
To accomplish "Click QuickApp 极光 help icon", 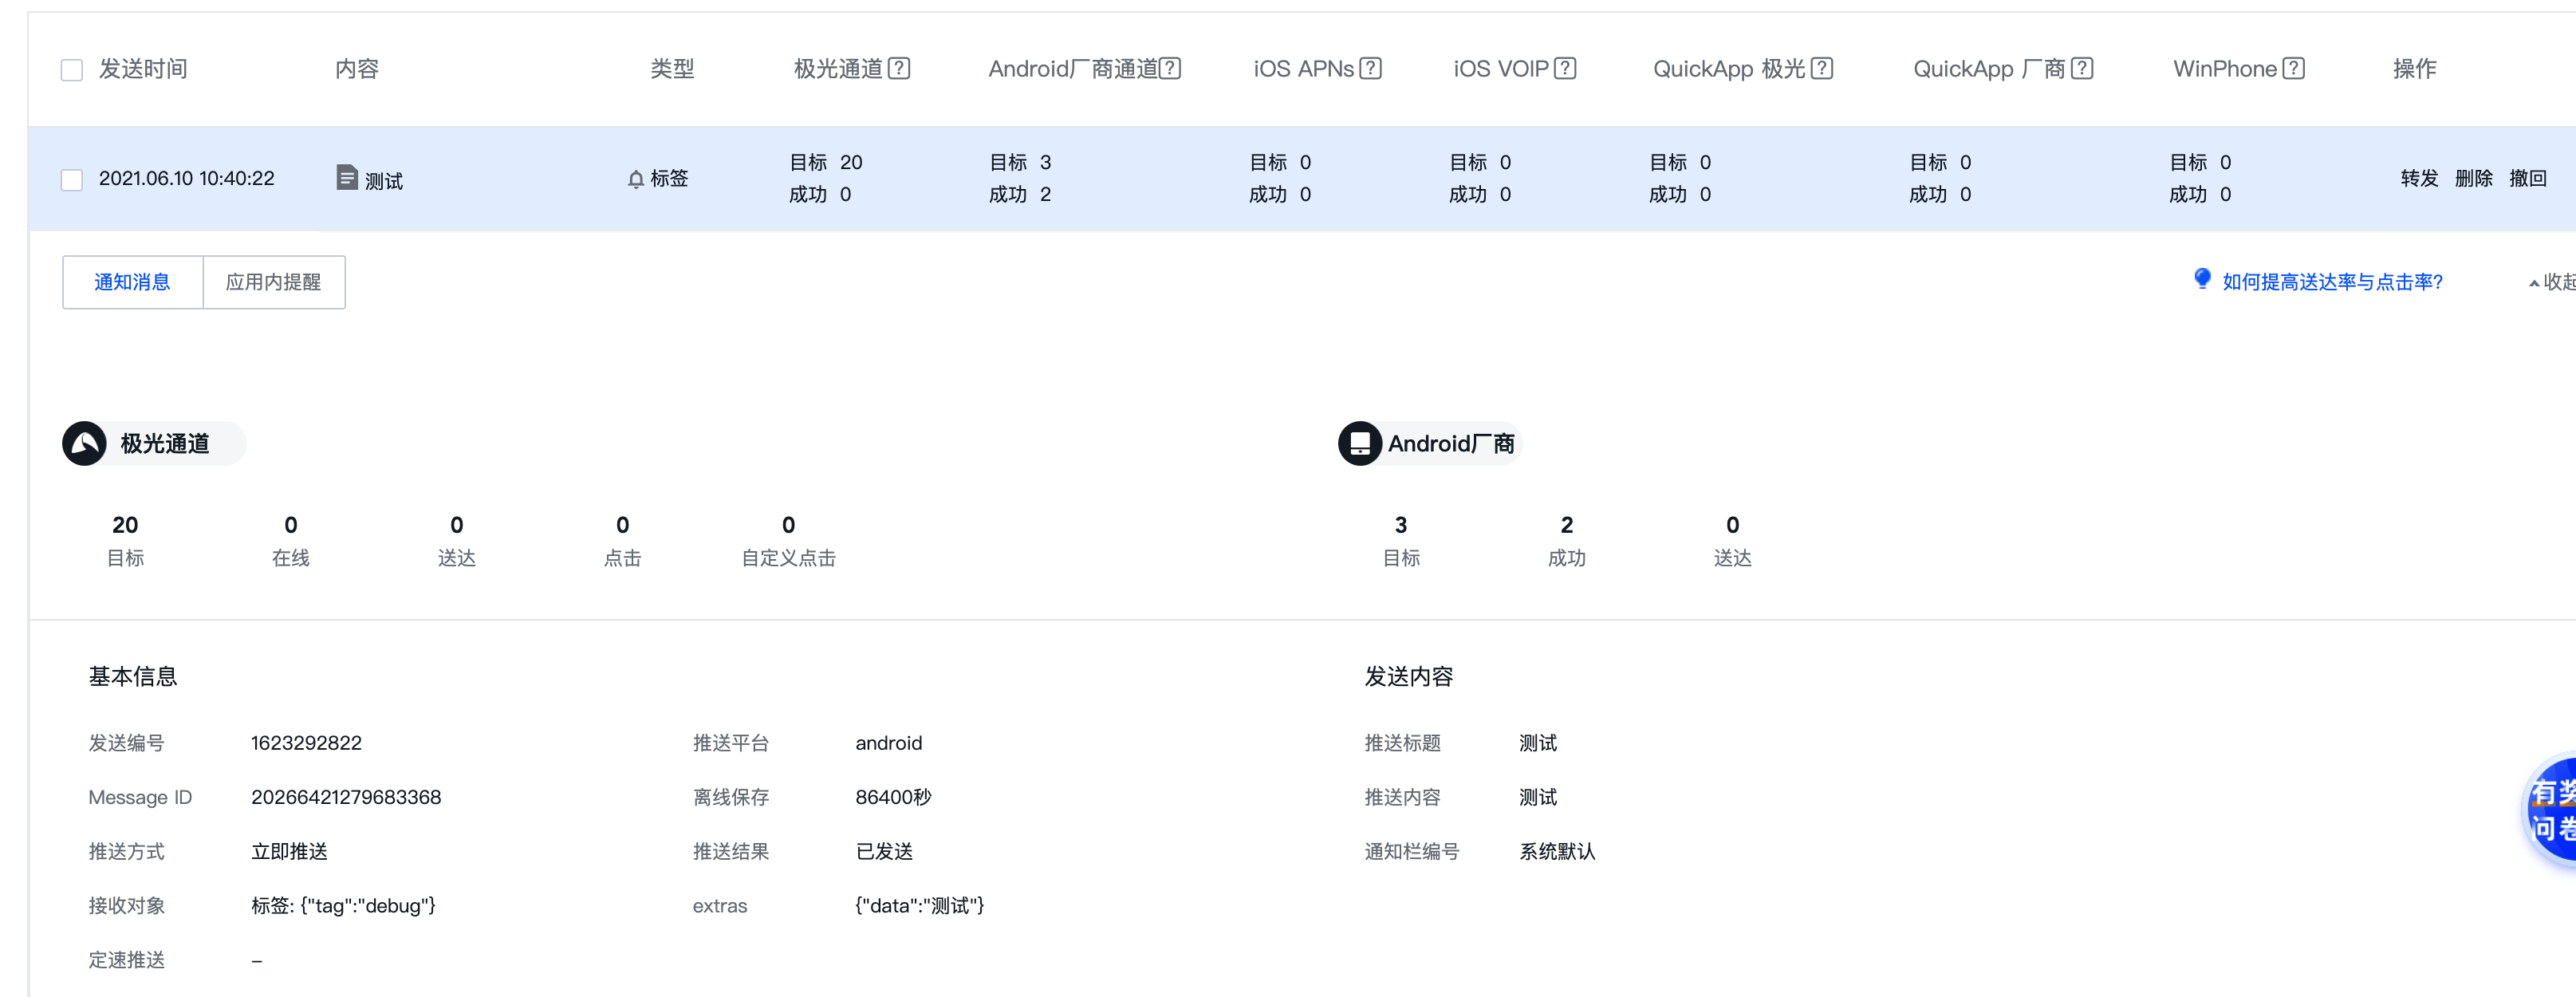I will point(1822,68).
